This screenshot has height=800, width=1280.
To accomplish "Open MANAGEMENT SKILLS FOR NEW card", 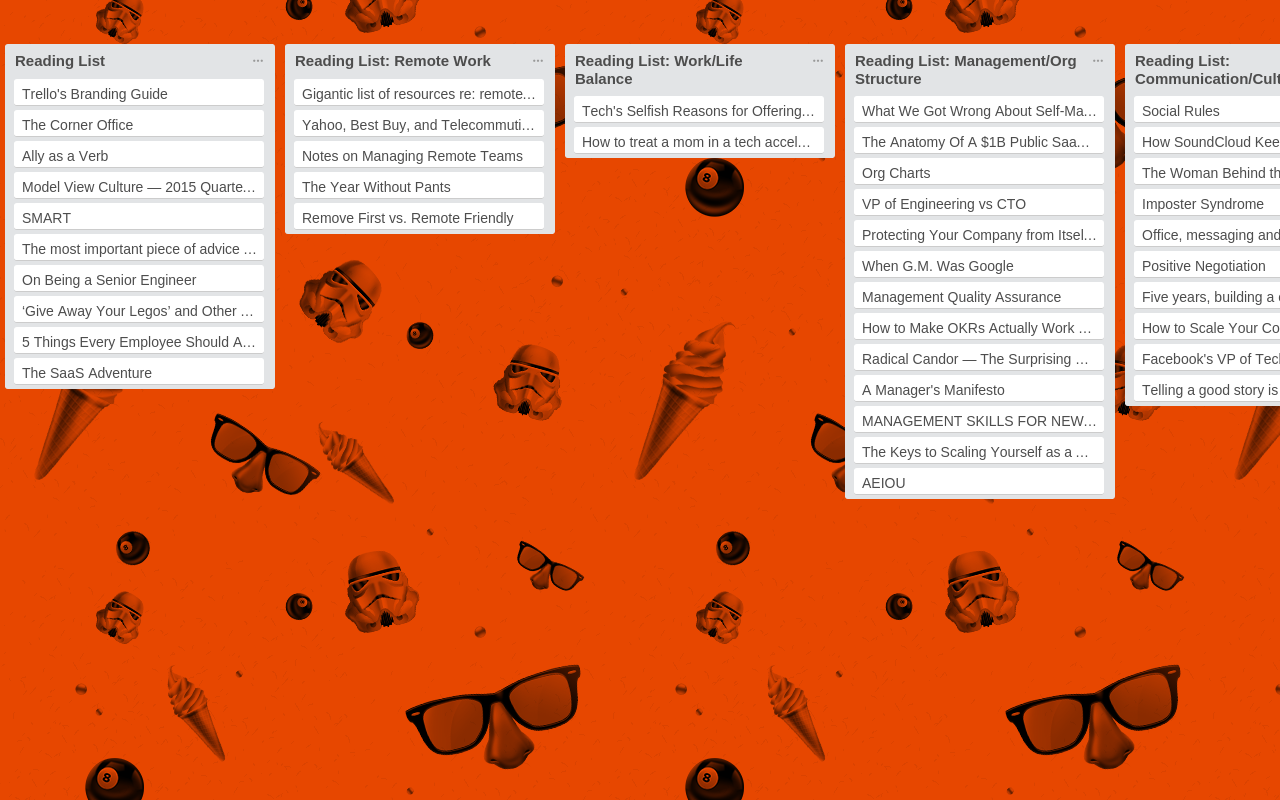I will (x=979, y=420).
